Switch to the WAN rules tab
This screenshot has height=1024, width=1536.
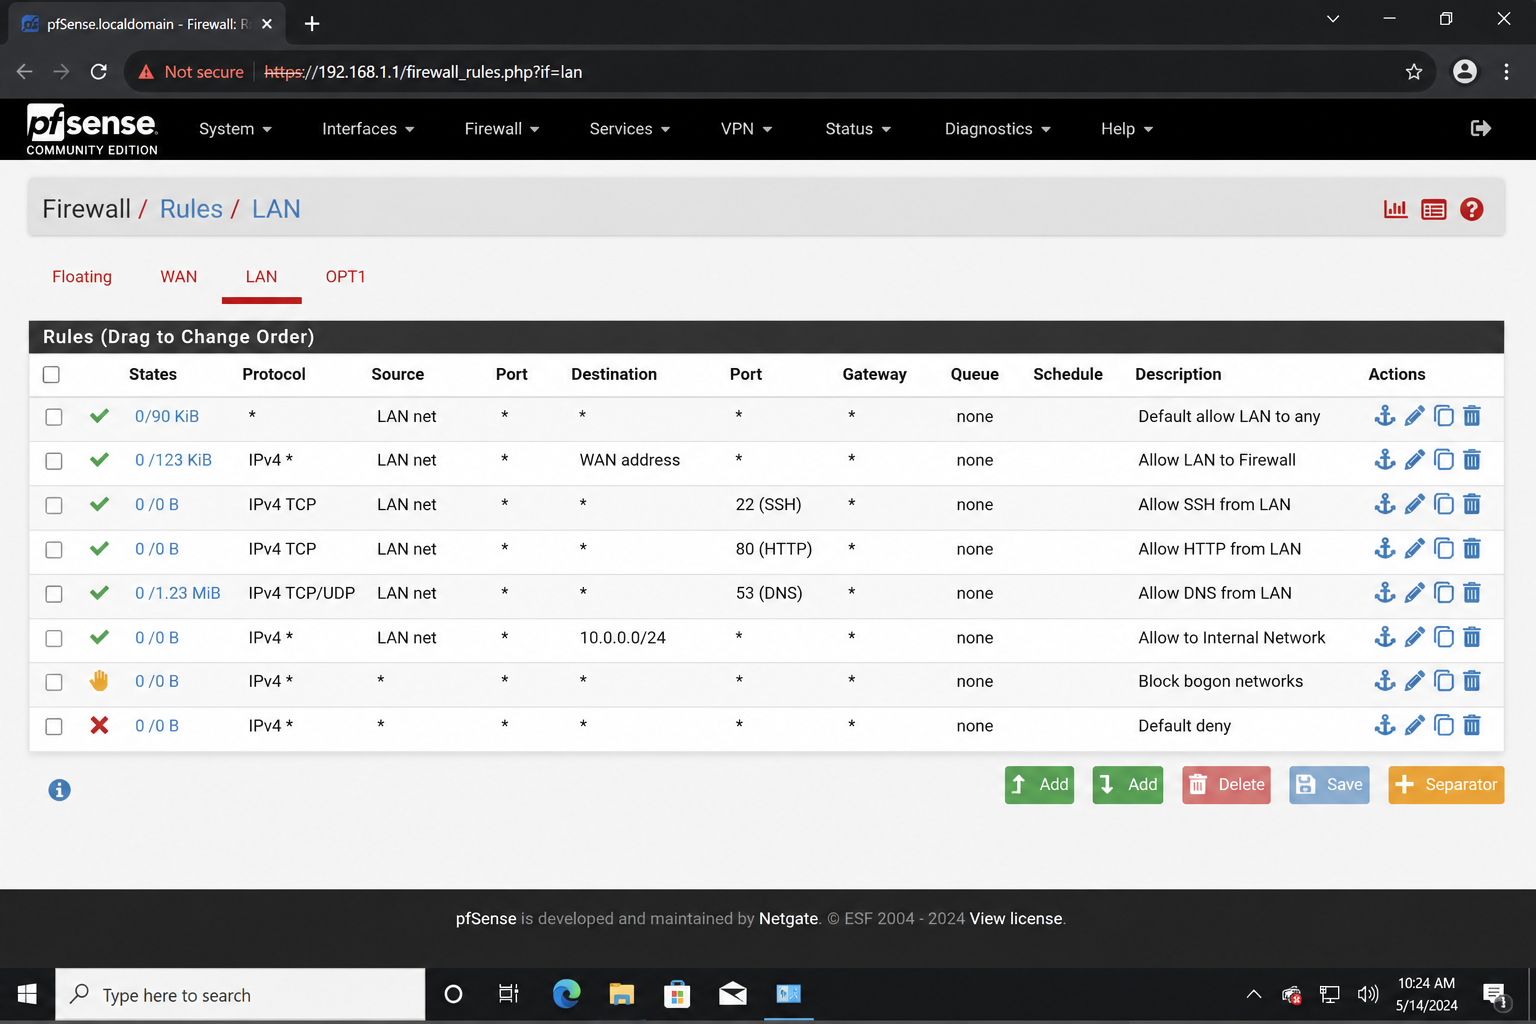click(179, 277)
